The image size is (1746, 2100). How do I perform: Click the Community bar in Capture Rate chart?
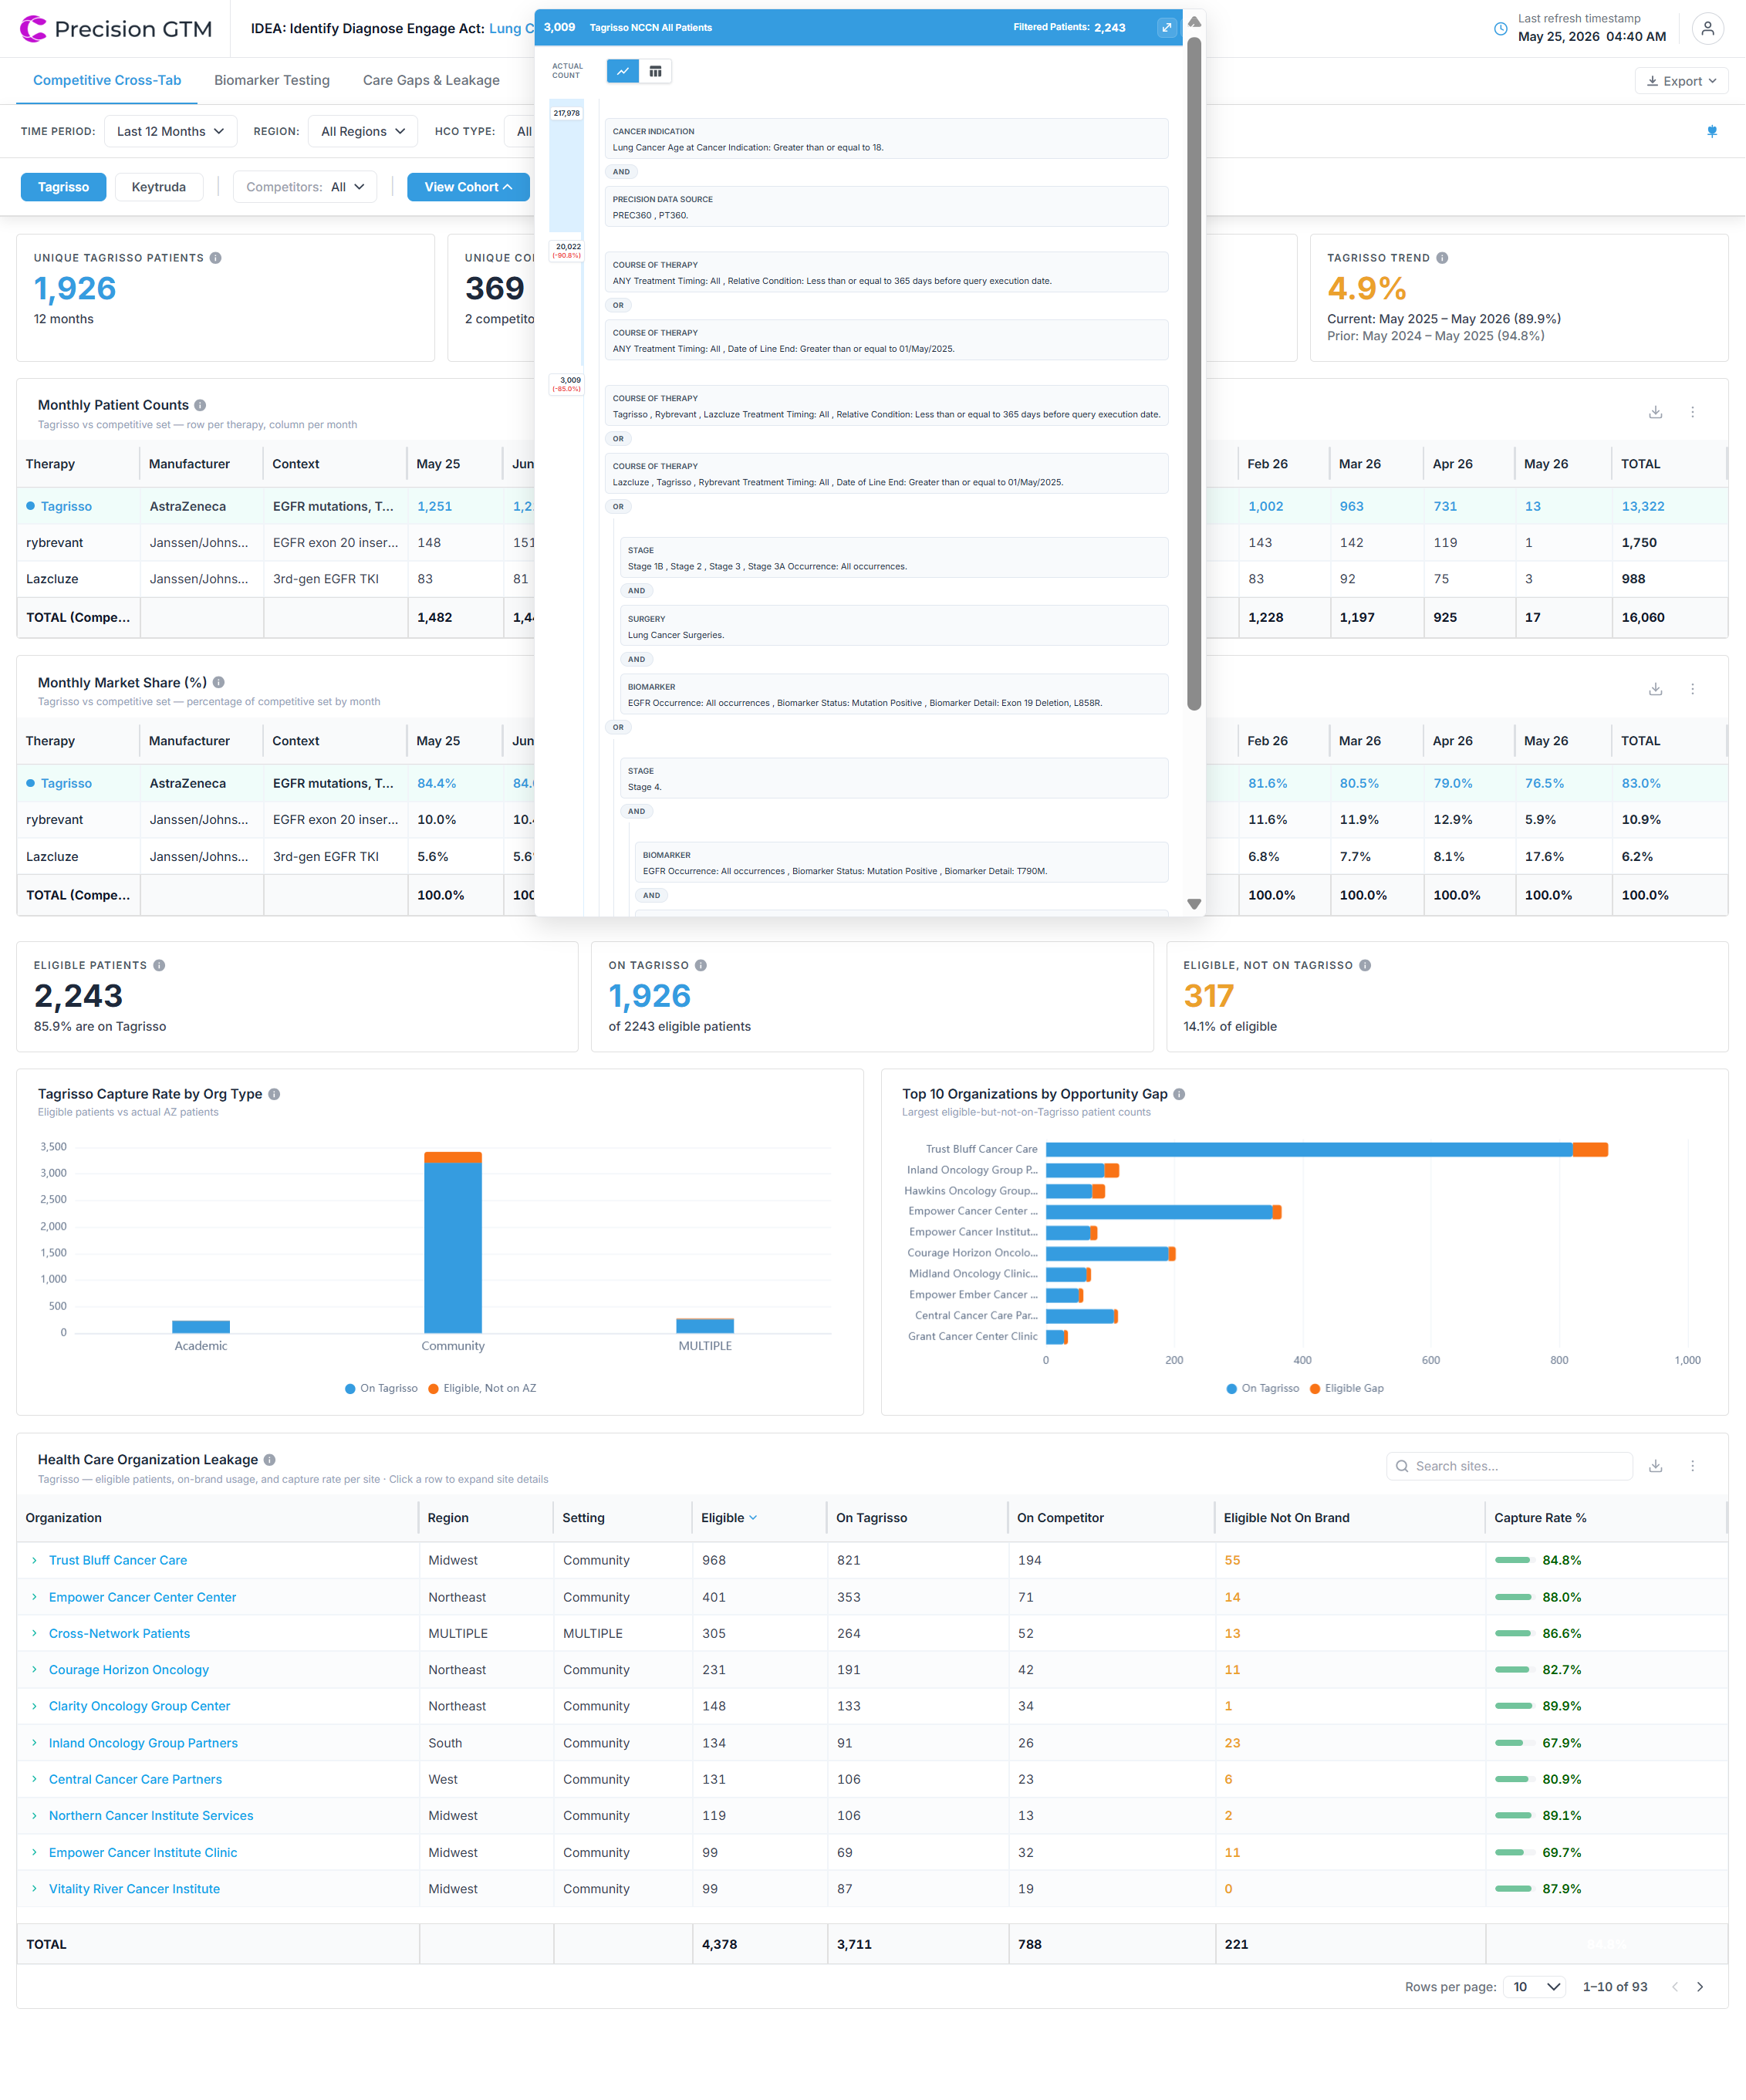point(453,1242)
